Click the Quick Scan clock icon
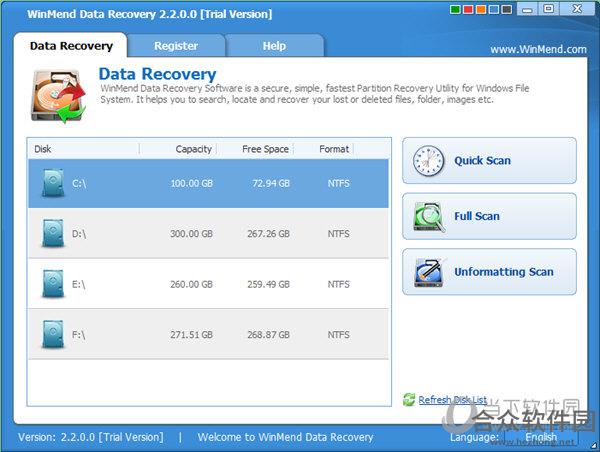 pos(429,161)
